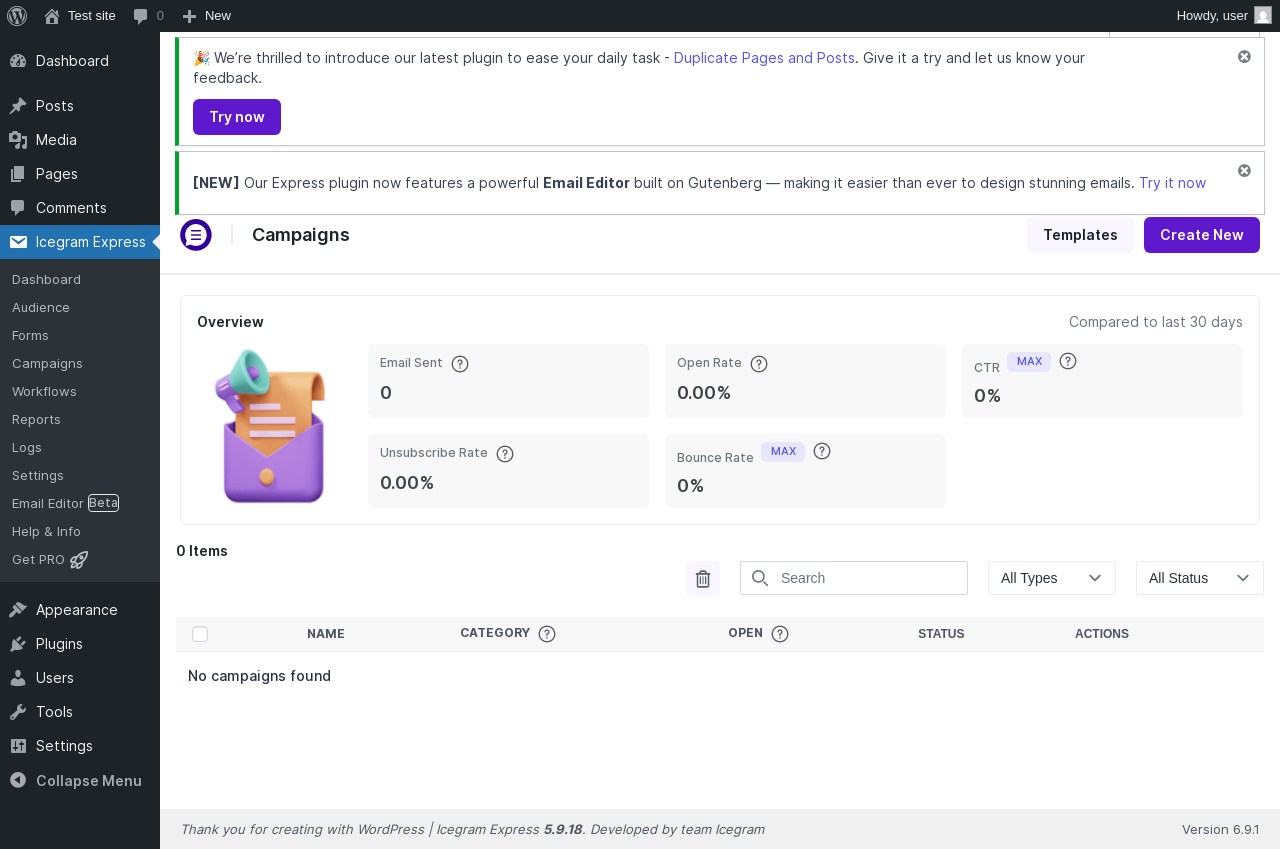Click the help icon beside Open Rate
Image resolution: width=1280 pixels, height=849 pixels.
click(759, 364)
